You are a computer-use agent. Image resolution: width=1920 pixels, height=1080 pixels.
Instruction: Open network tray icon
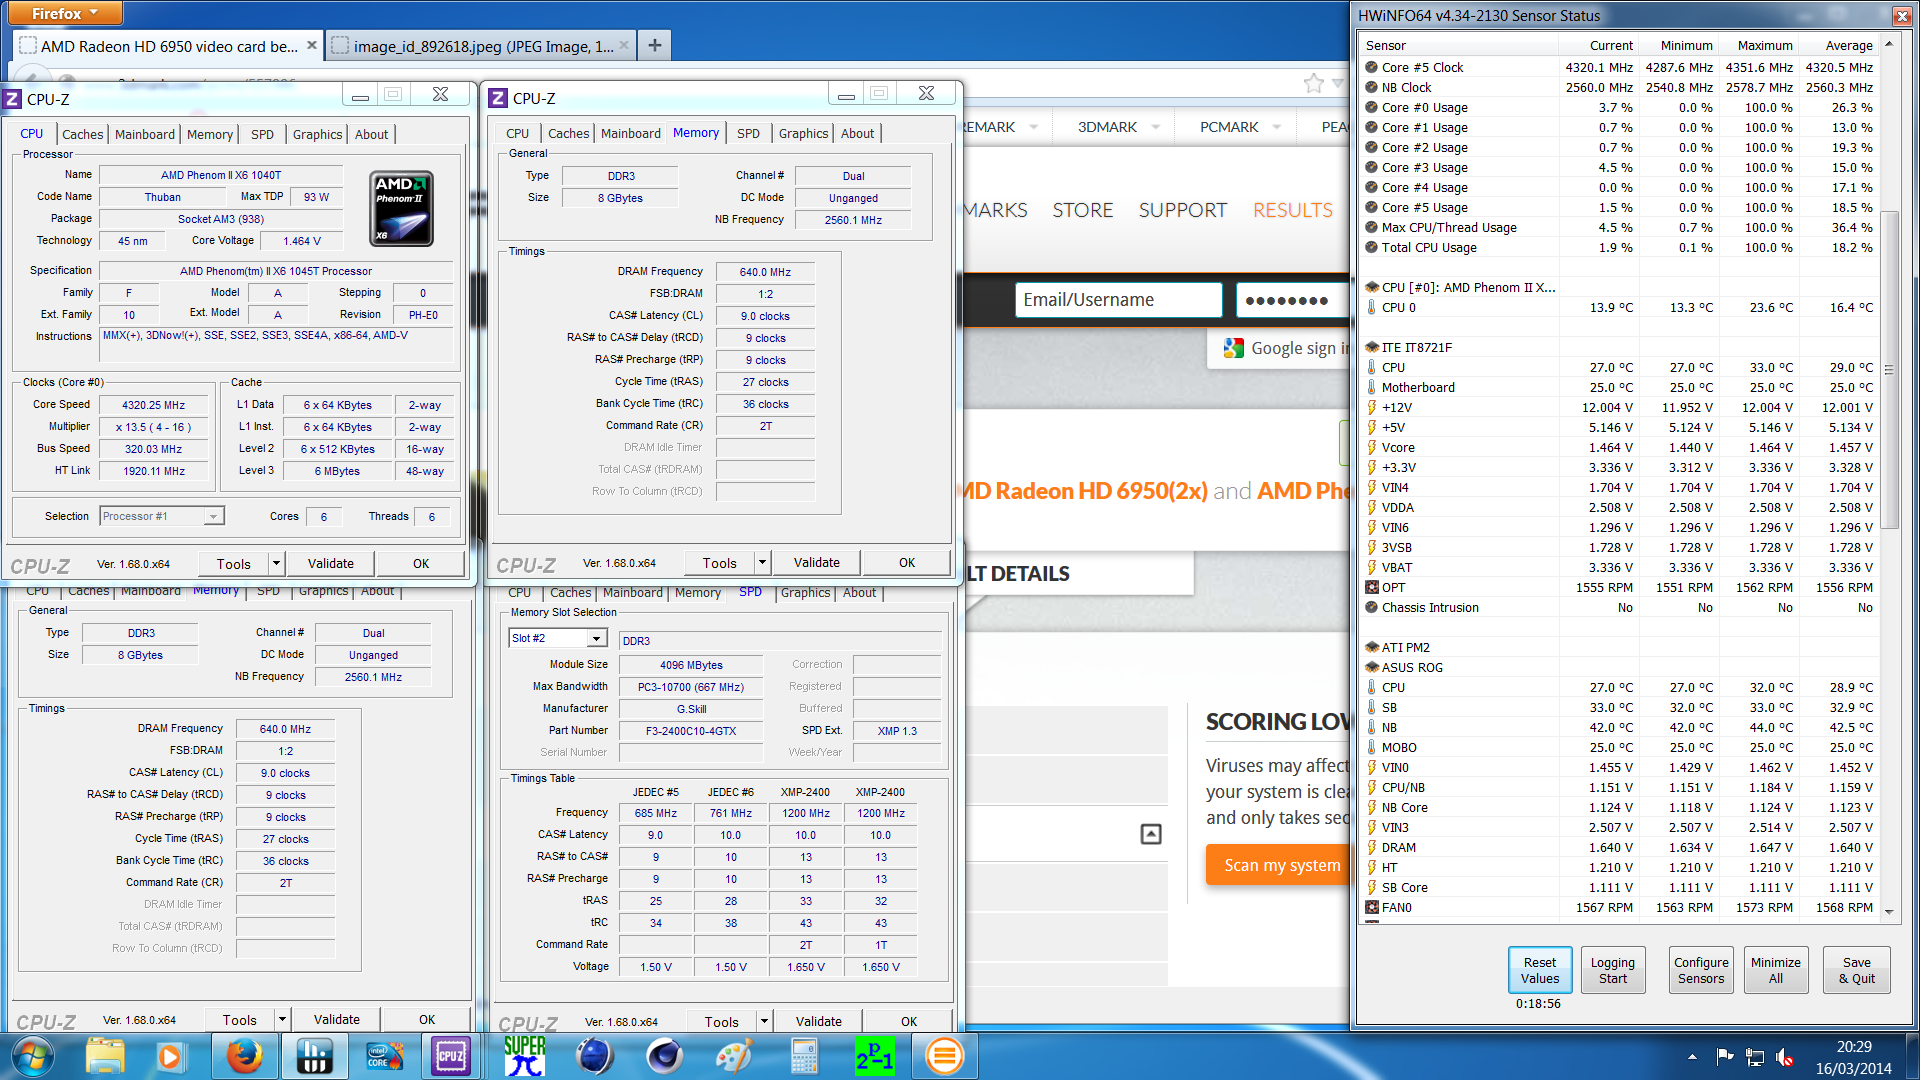coord(1755,1056)
